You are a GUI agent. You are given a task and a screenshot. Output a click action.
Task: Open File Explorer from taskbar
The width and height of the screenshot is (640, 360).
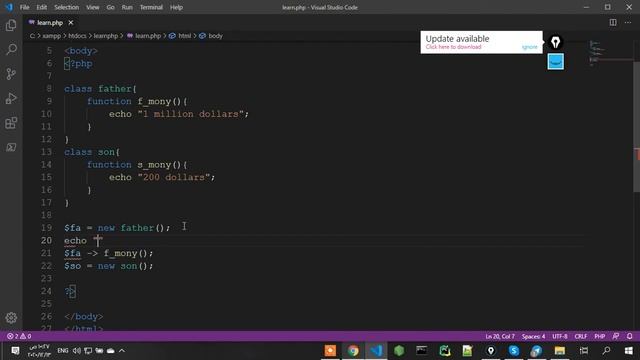(560, 351)
